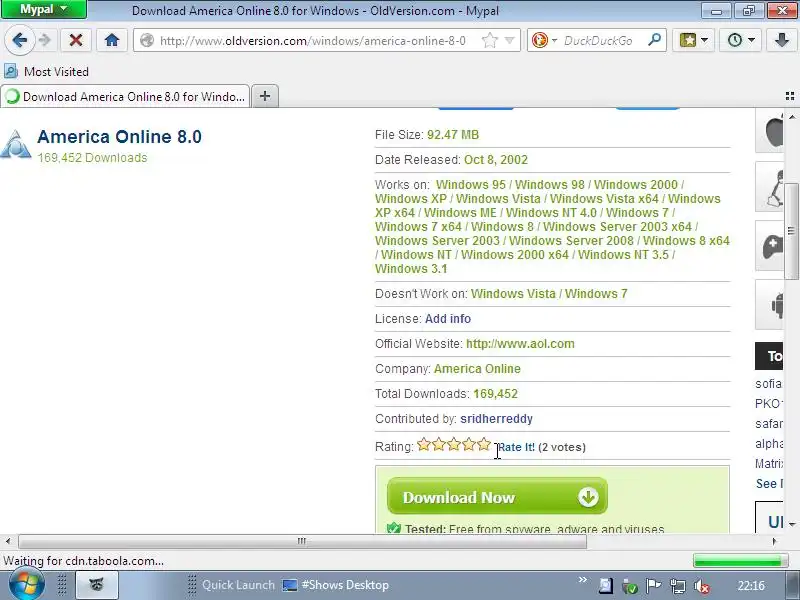The height and width of the screenshot is (600, 800).
Task: Click the first tray icon with magnifier
Action: (606, 586)
